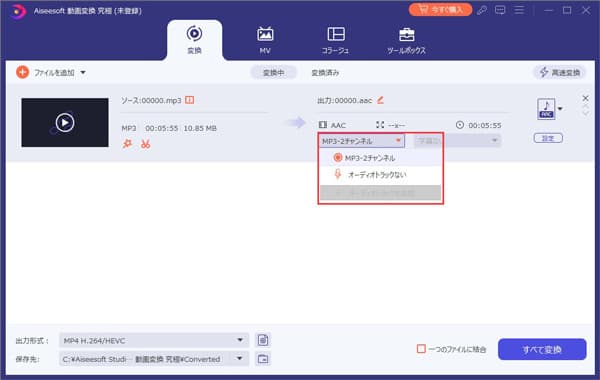The width and height of the screenshot is (600, 380).
Task: Click the Aiseesoft app logo
Action: (x=18, y=11)
